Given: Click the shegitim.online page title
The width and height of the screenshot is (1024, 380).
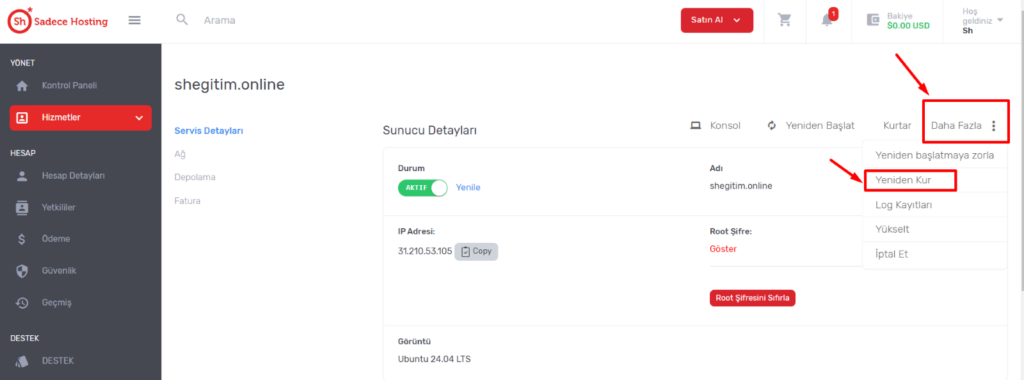Looking at the screenshot, I should click(229, 84).
